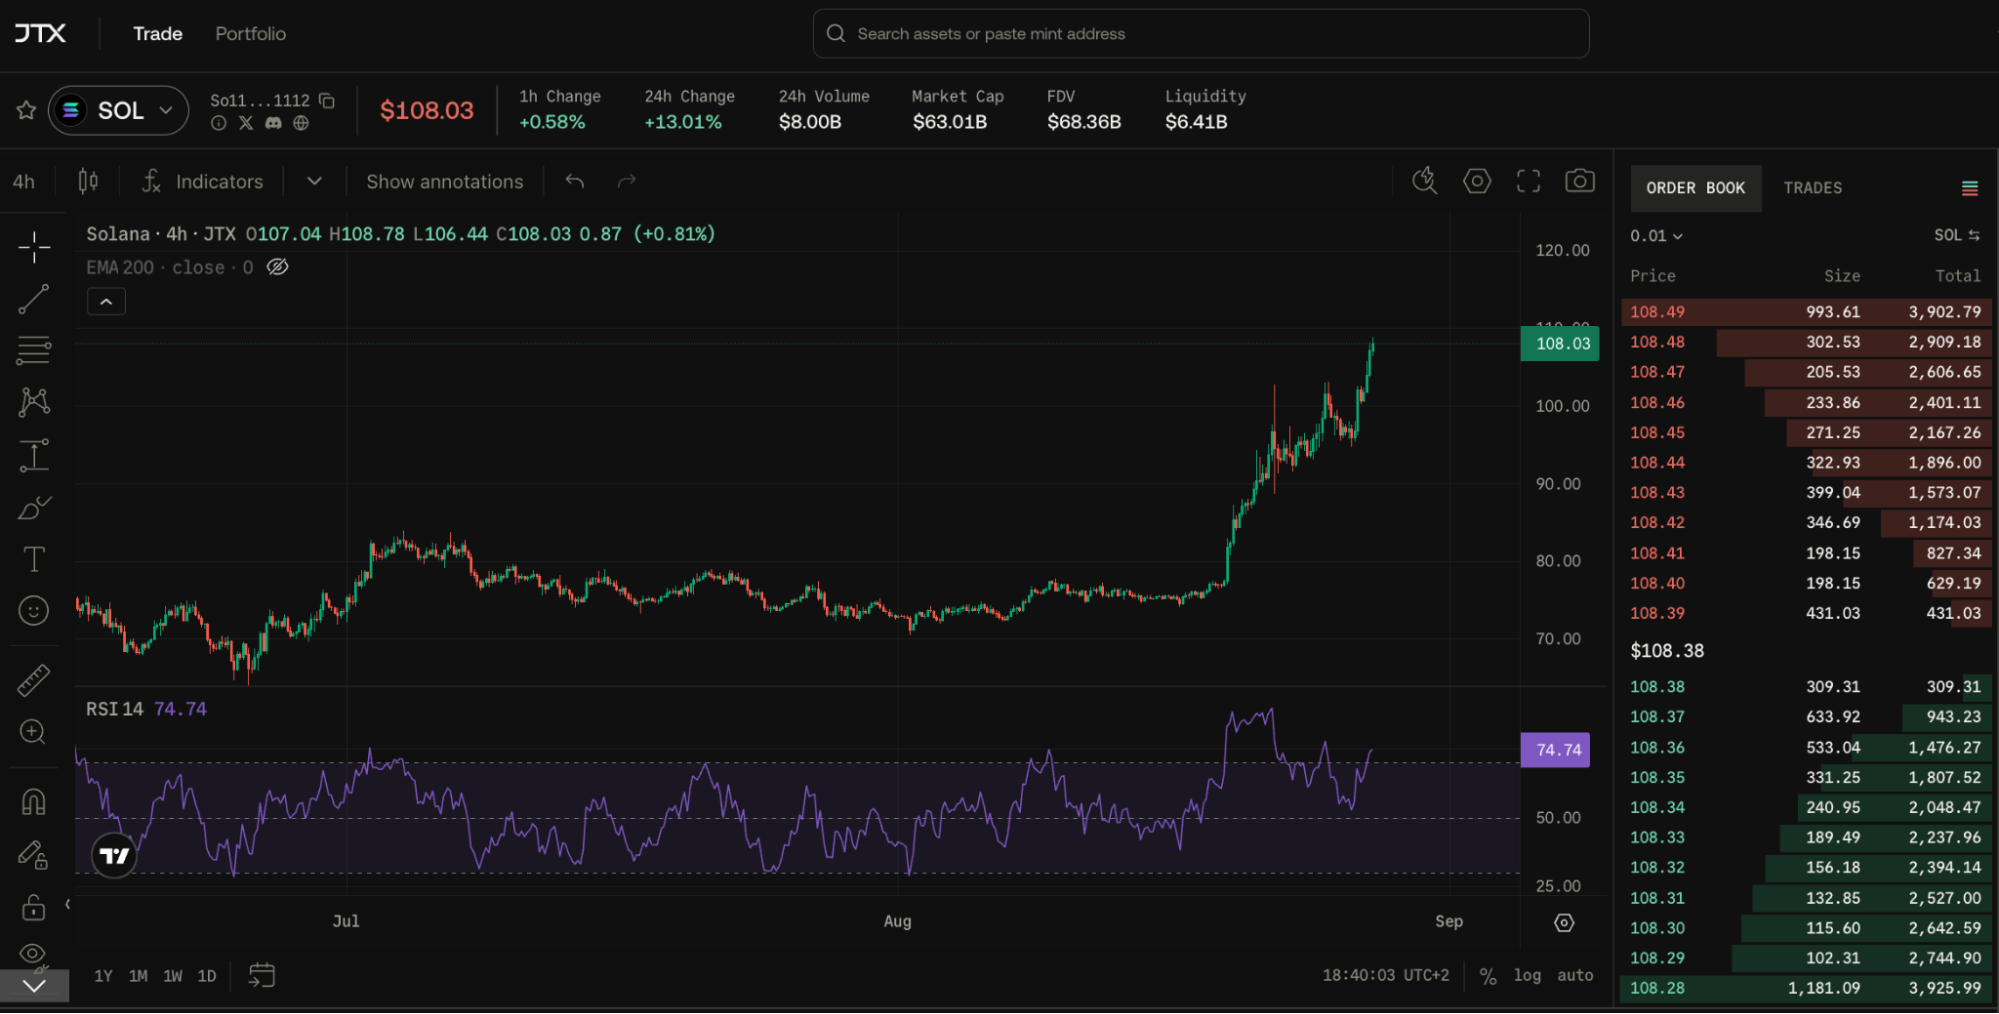
Task: Open the Indicators dialog
Action: click(x=203, y=181)
